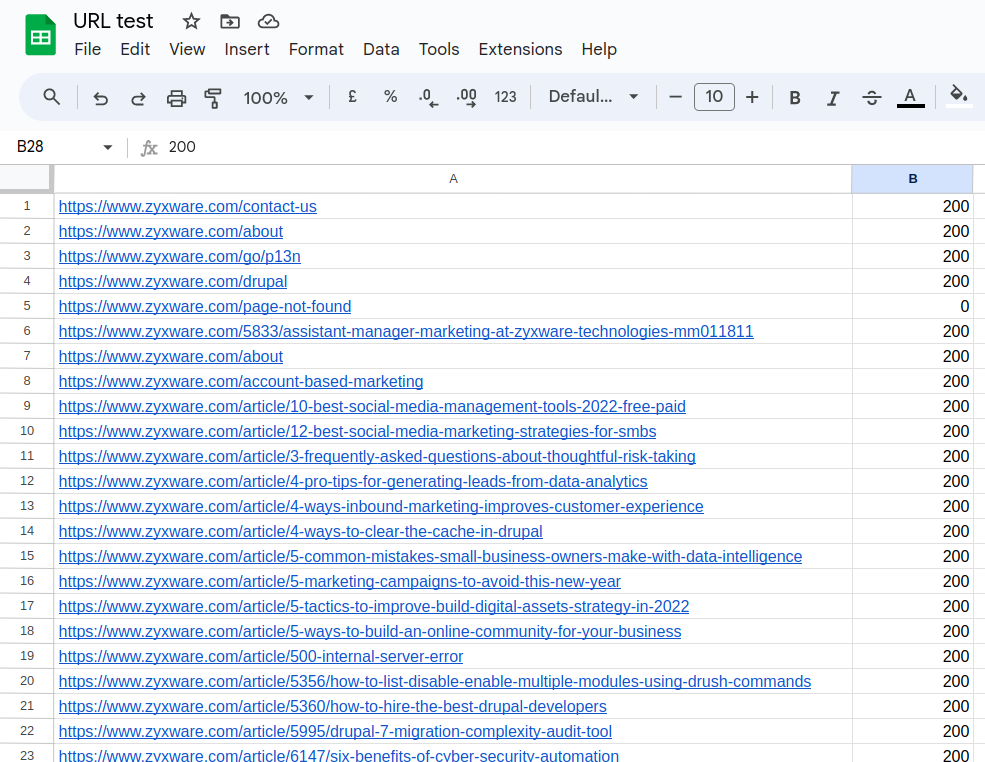Decrease font size with minus button
985x762 pixels.
coord(675,97)
